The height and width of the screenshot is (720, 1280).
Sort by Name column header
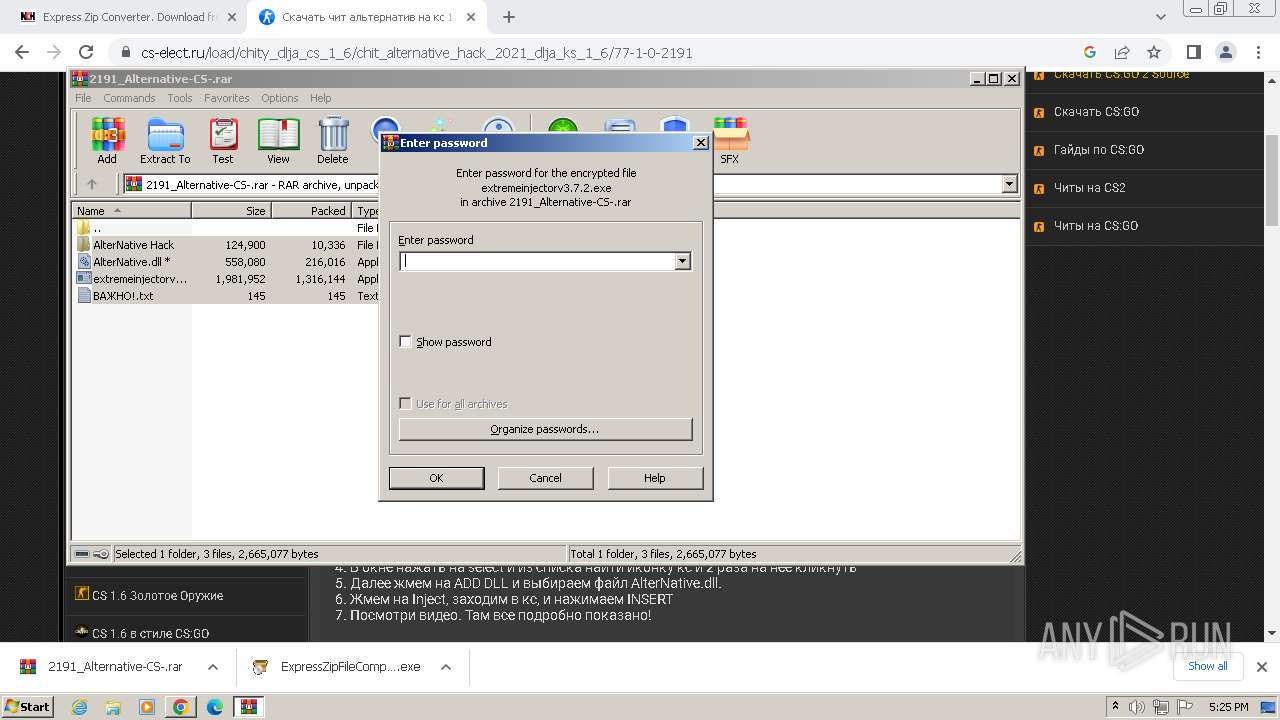[131, 211]
